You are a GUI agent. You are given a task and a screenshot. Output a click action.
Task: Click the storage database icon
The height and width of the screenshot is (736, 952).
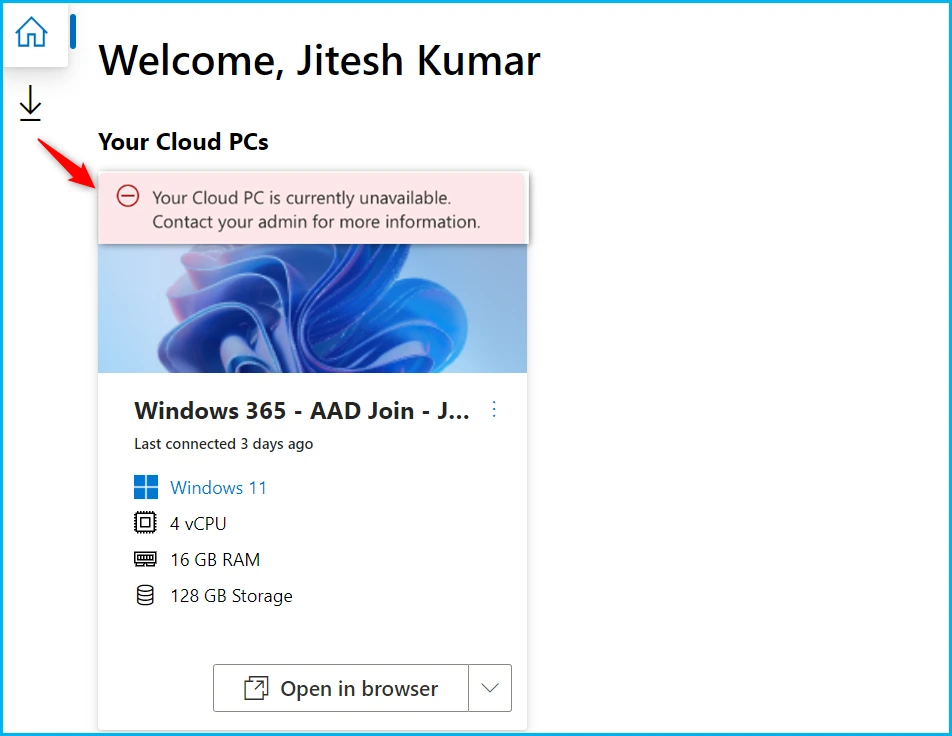point(145,595)
